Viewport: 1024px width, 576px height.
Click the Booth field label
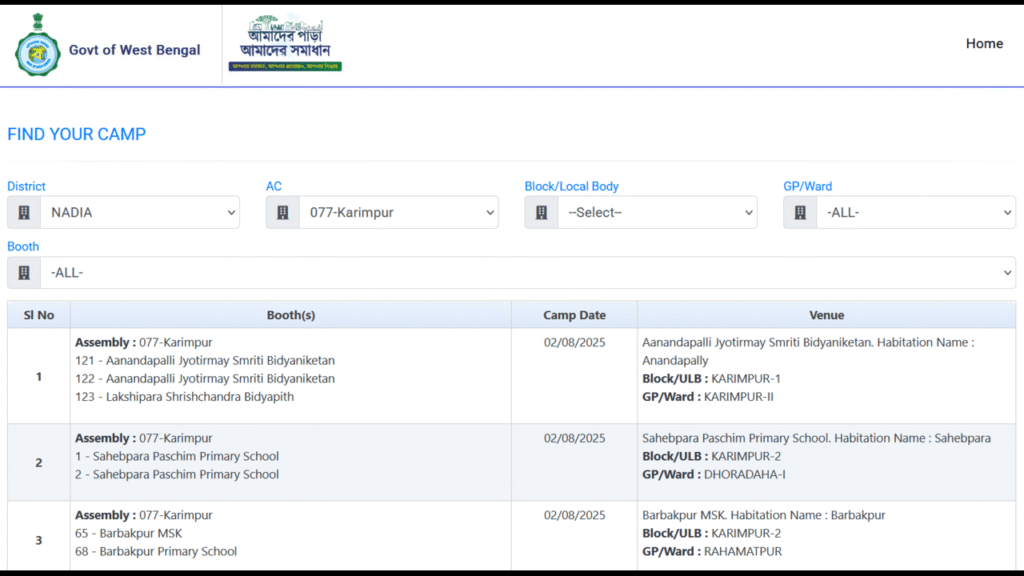pyautogui.click(x=23, y=246)
